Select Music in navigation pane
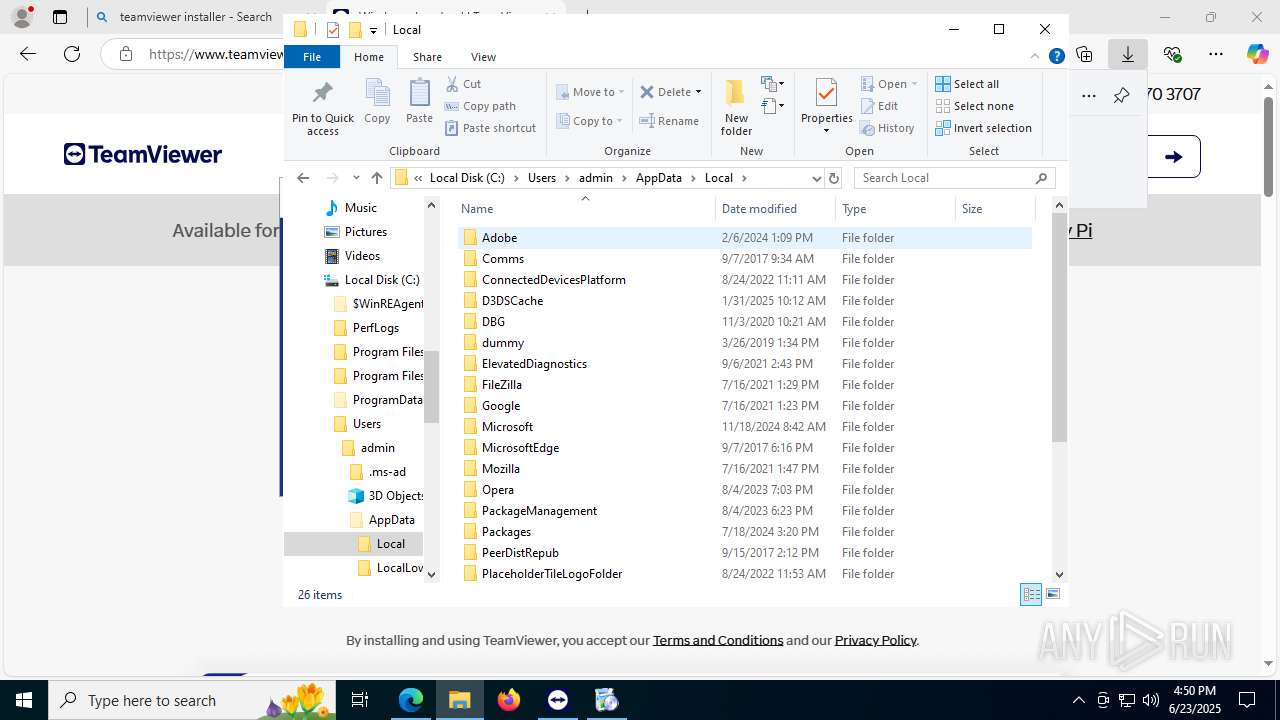The image size is (1280, 720). pos(360,208)
